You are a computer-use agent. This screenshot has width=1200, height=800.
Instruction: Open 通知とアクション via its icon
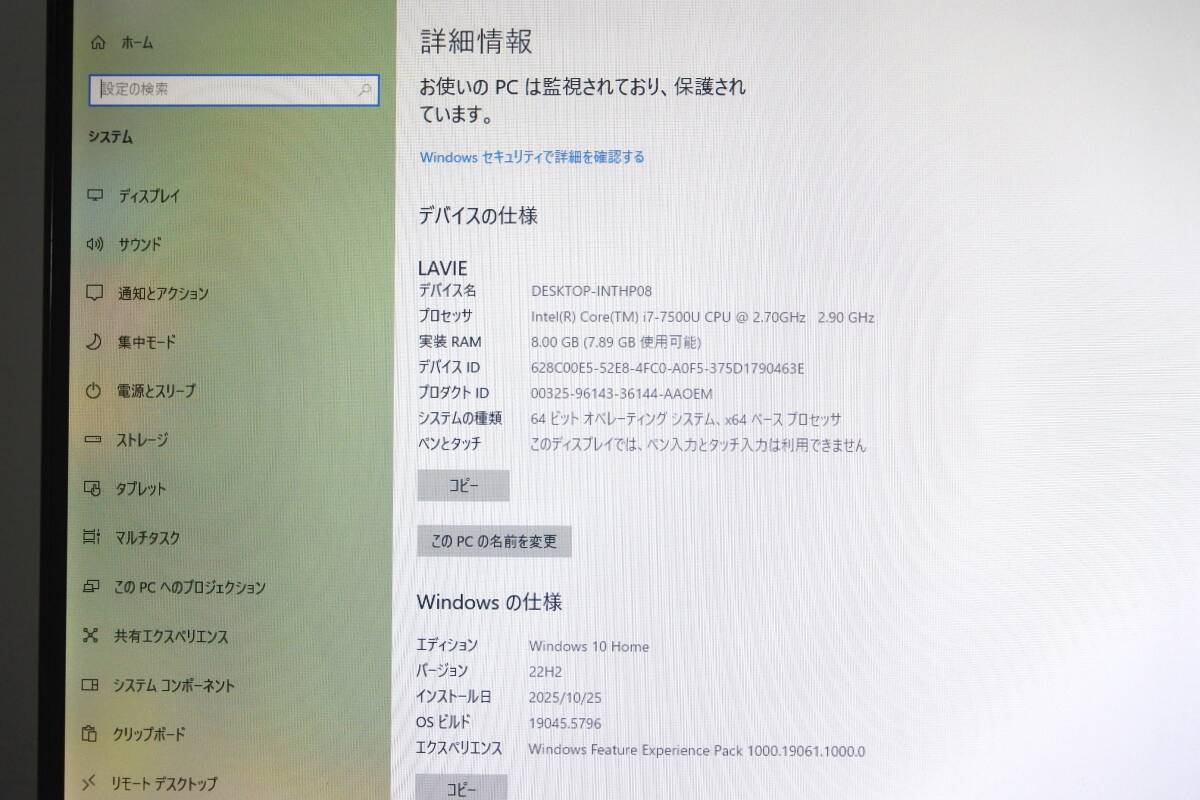tap(95, 293)
